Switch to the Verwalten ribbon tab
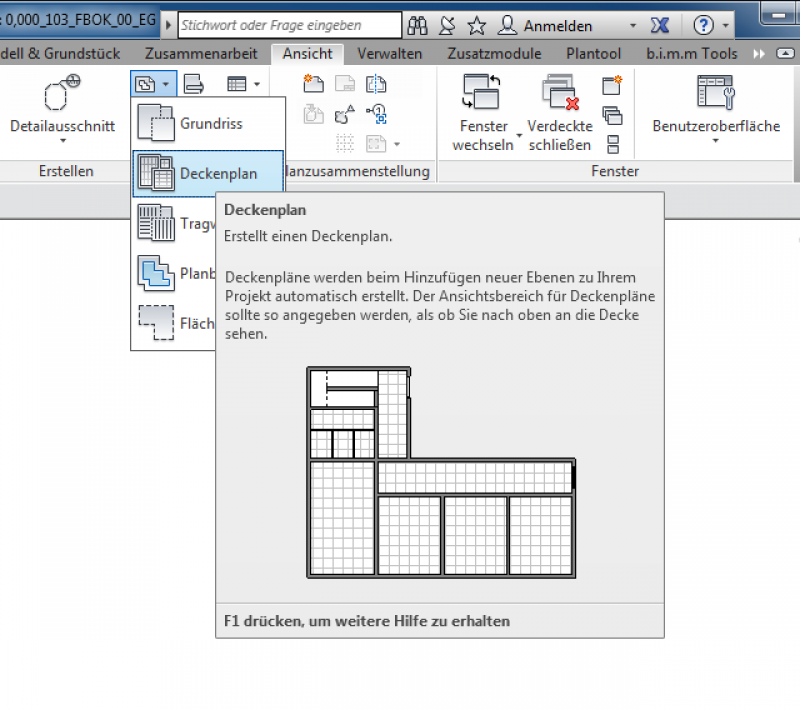 click(x=389, y=54)
